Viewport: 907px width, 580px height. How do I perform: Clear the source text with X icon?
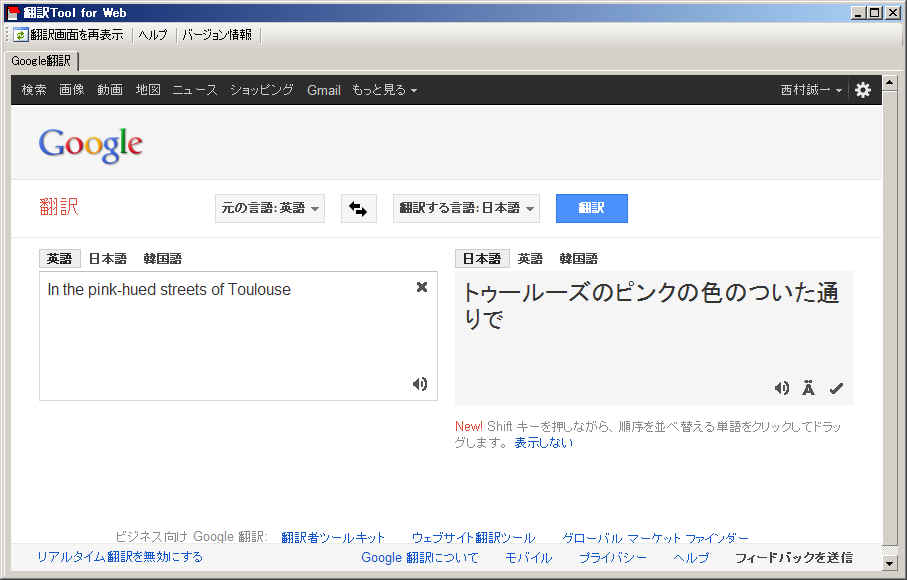(422, 287)
